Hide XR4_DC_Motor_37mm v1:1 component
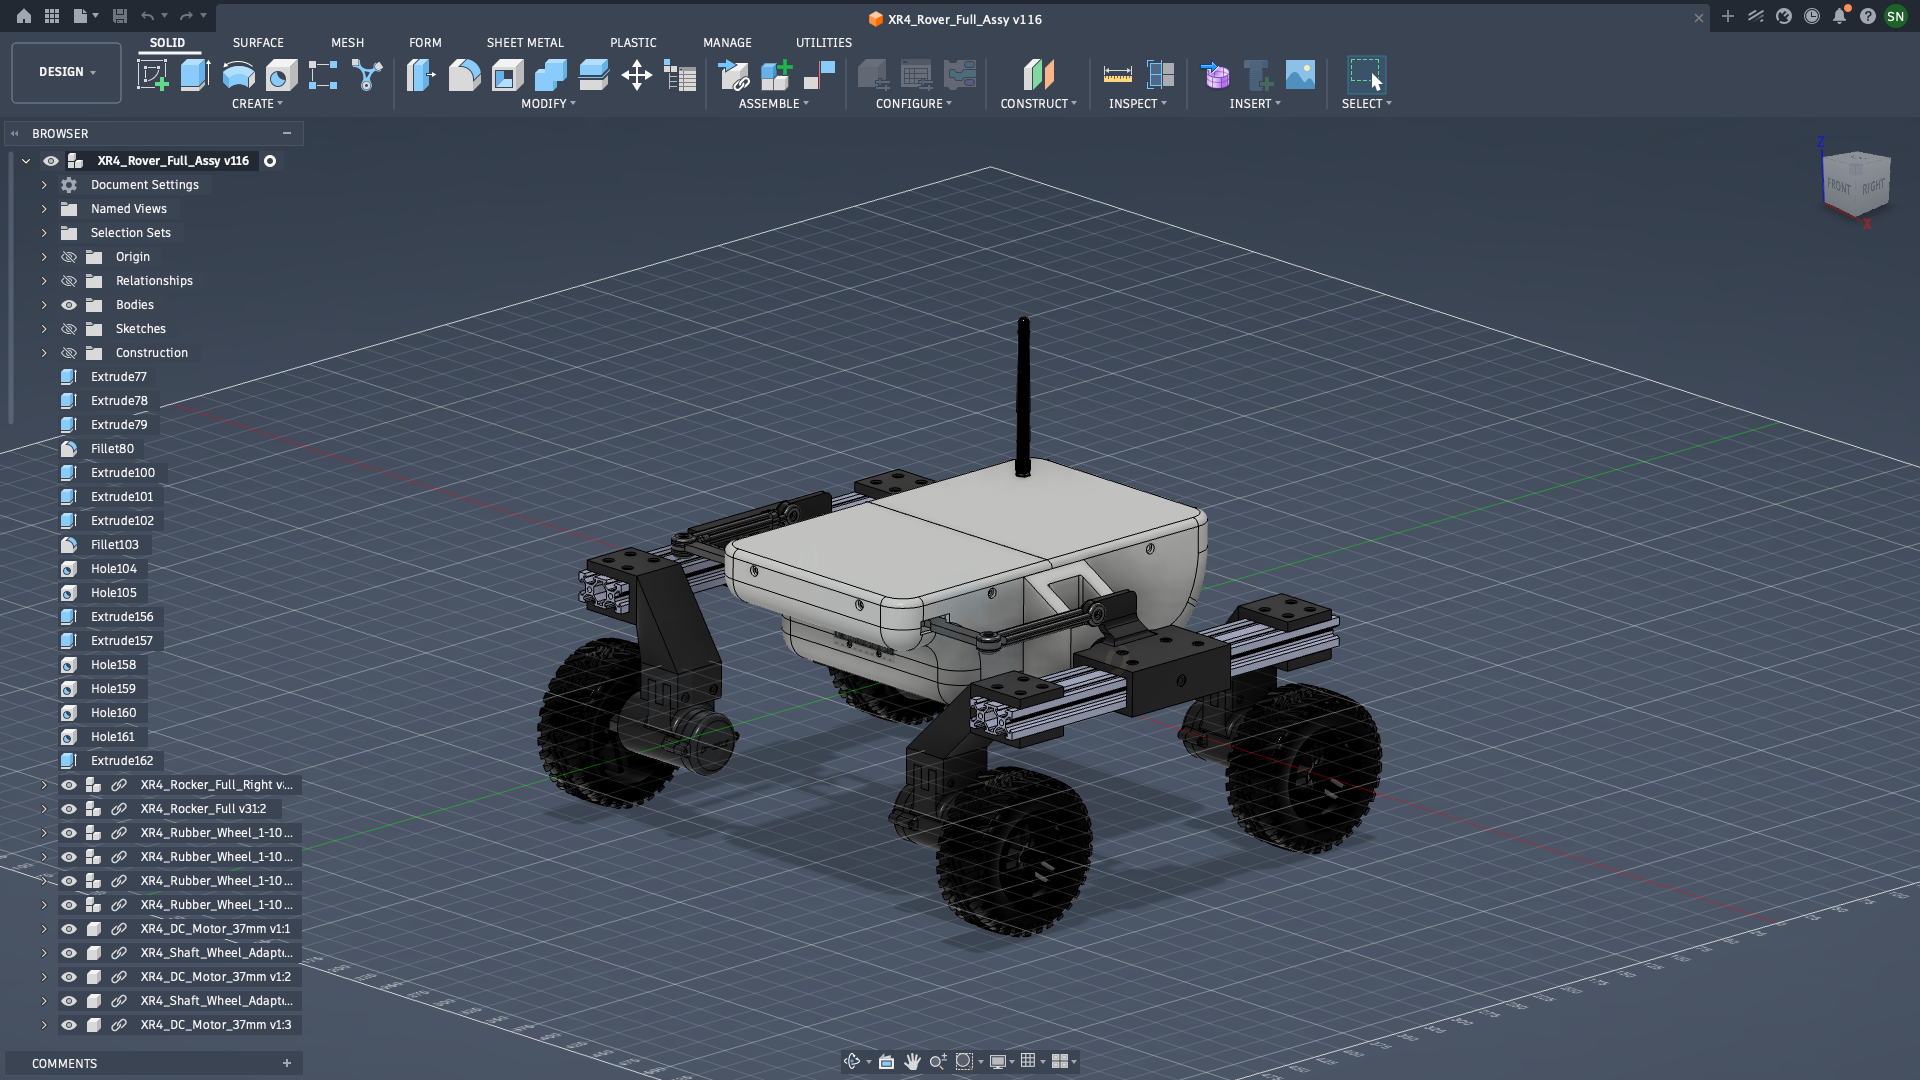 point(69,929)
